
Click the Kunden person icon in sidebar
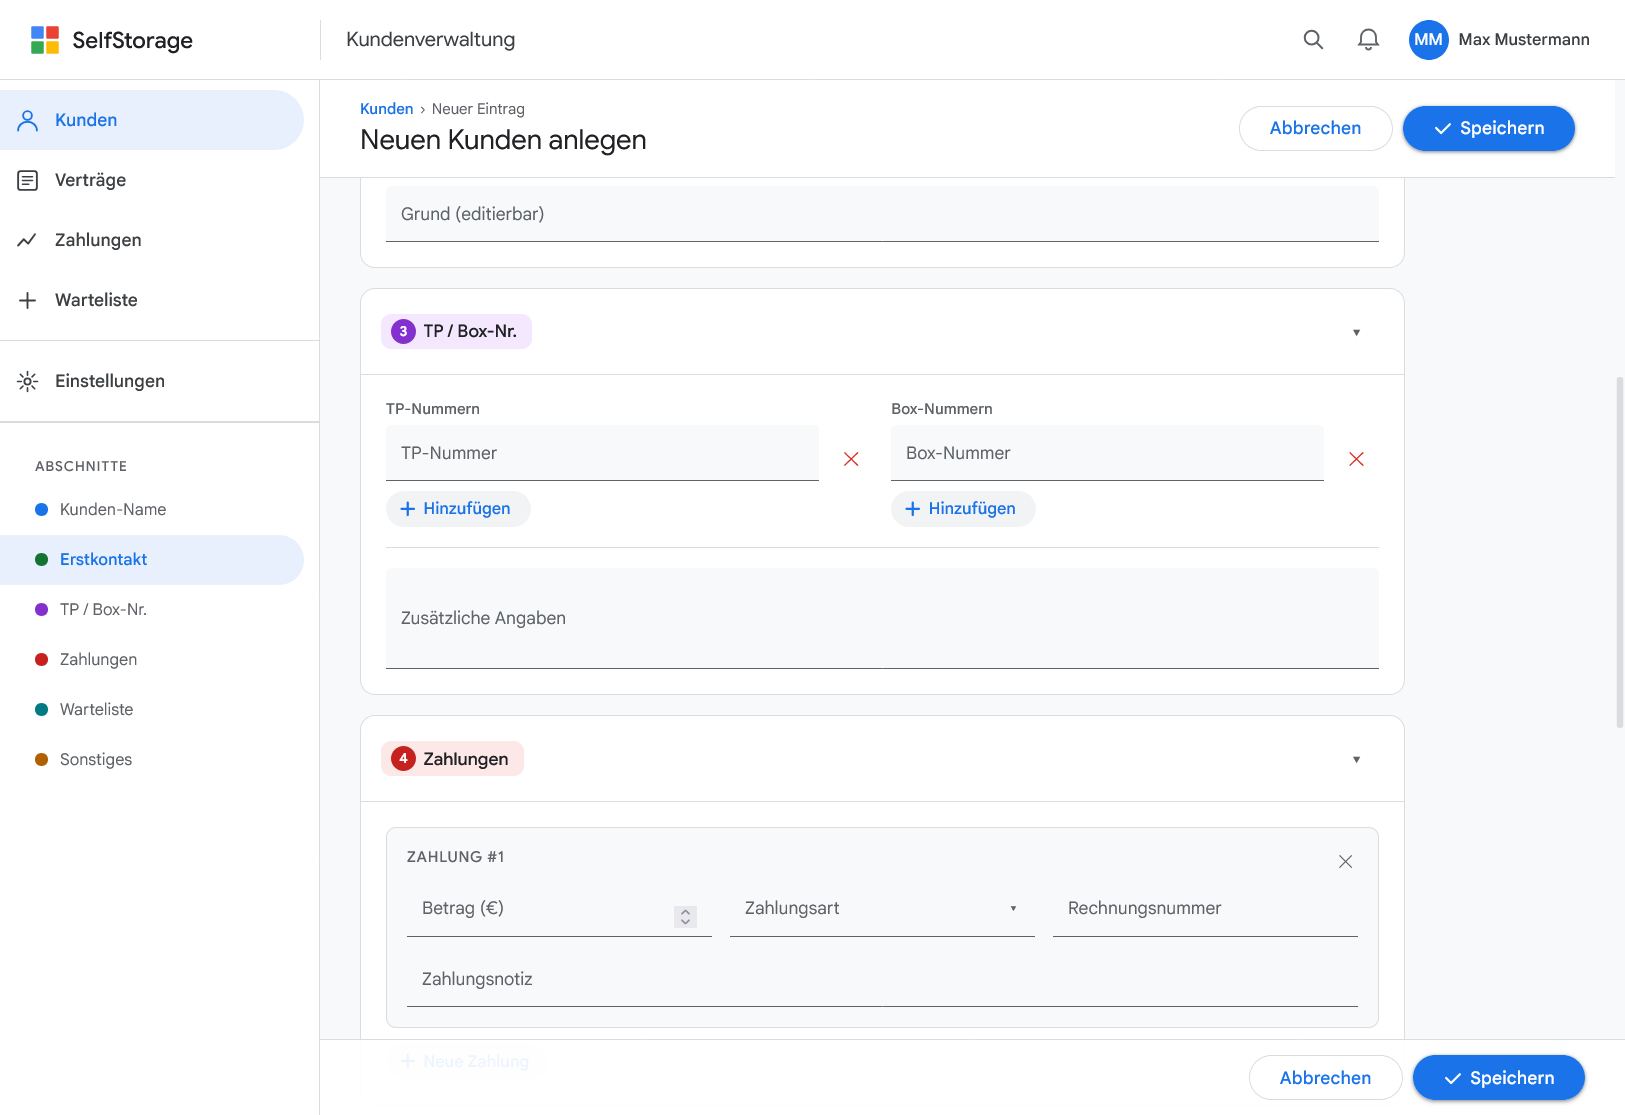[x=28, y=120]
